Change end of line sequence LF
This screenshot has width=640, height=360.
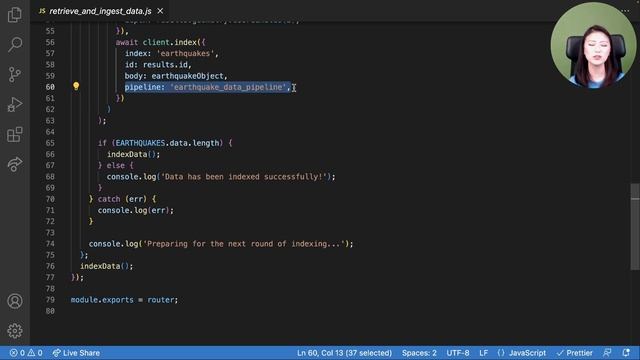[x=483, y=353]
